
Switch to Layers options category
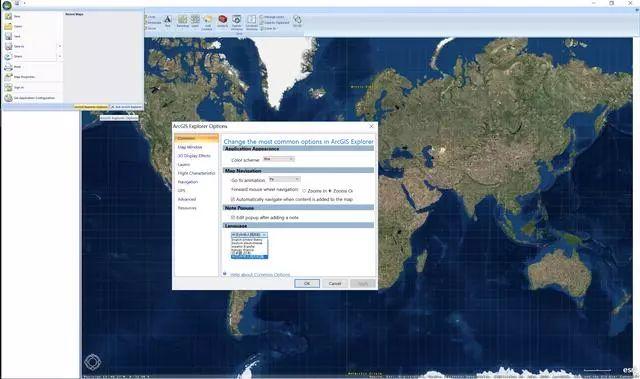(x=184, y=164)
